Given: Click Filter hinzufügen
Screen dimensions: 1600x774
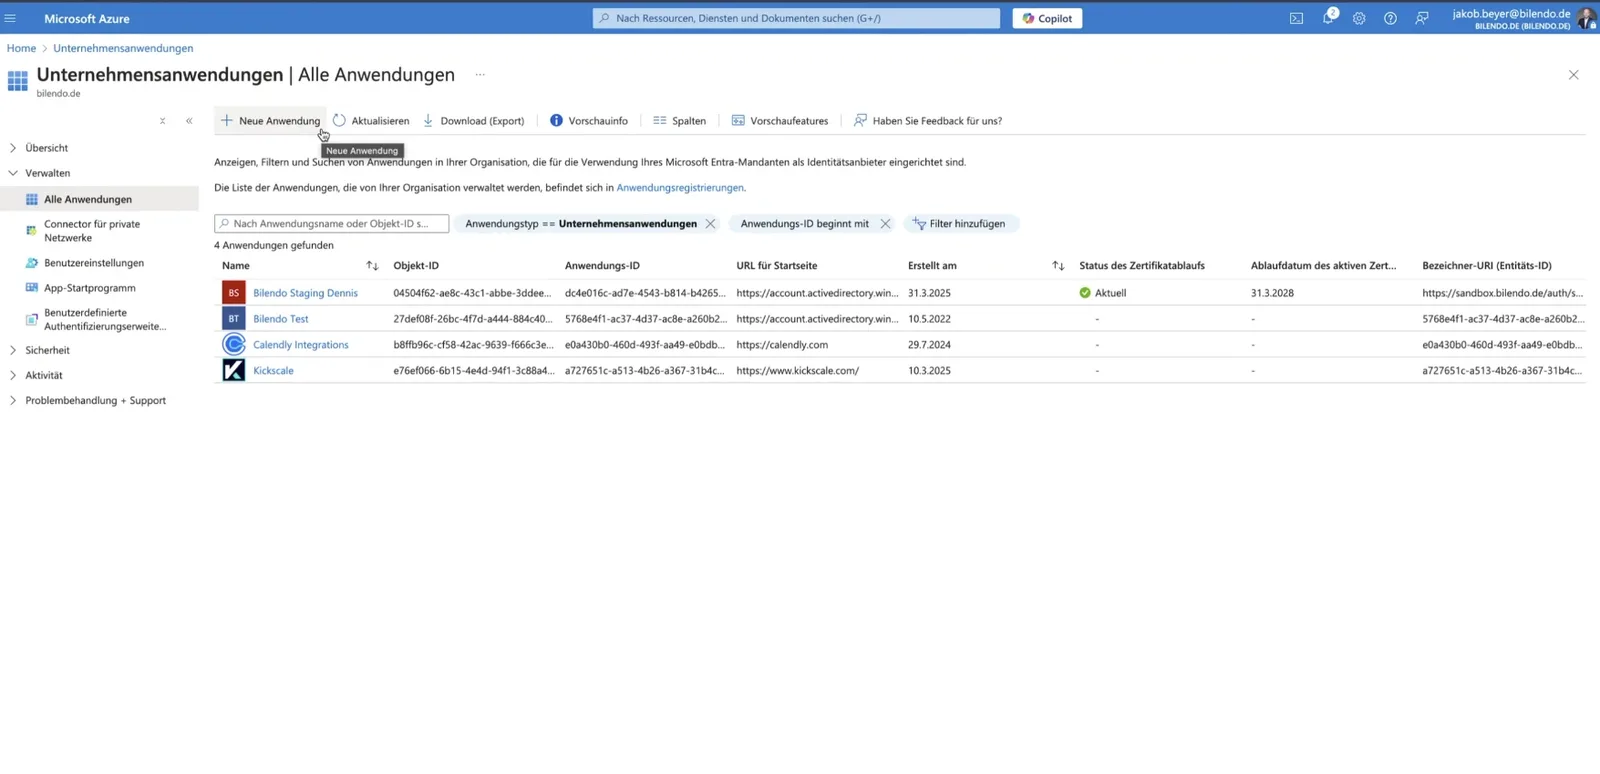Looking at the screenshot, I should (959, 224).
